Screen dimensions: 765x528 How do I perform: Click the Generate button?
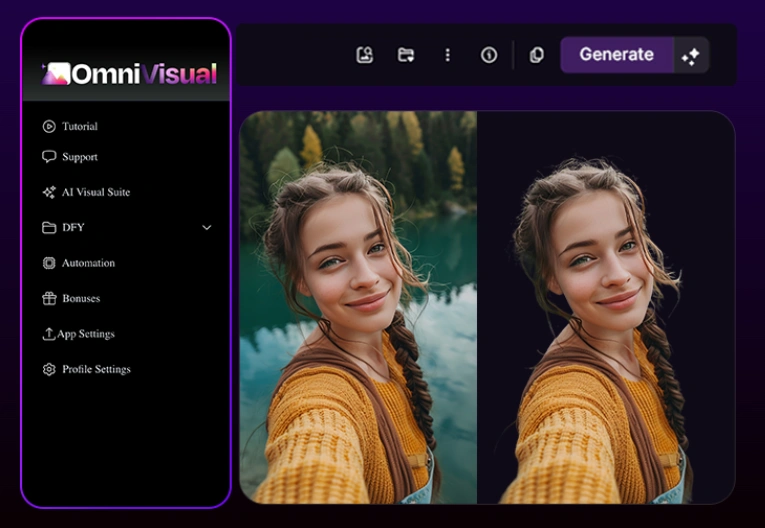tap(617, 55)
